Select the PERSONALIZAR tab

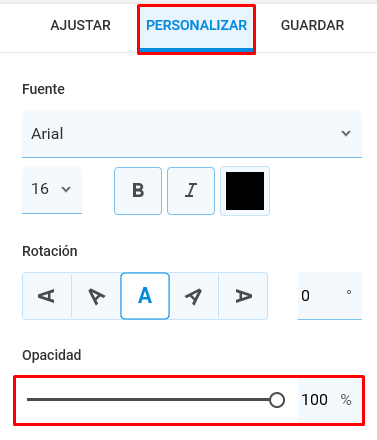click(x=197, y=29)
